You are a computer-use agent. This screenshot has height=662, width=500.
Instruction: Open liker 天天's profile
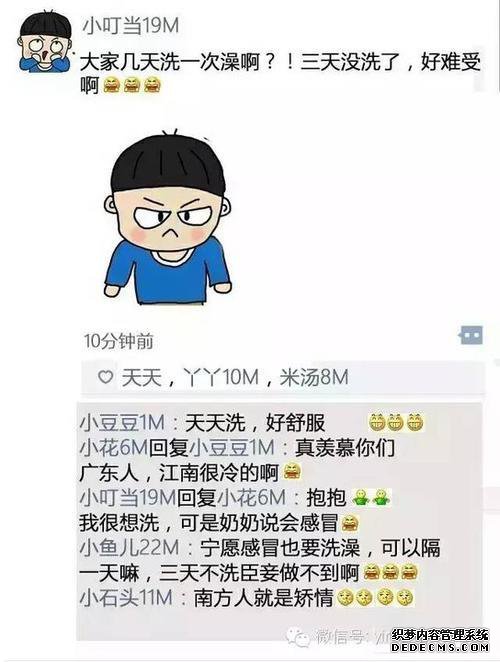click(x=141, y=377)
